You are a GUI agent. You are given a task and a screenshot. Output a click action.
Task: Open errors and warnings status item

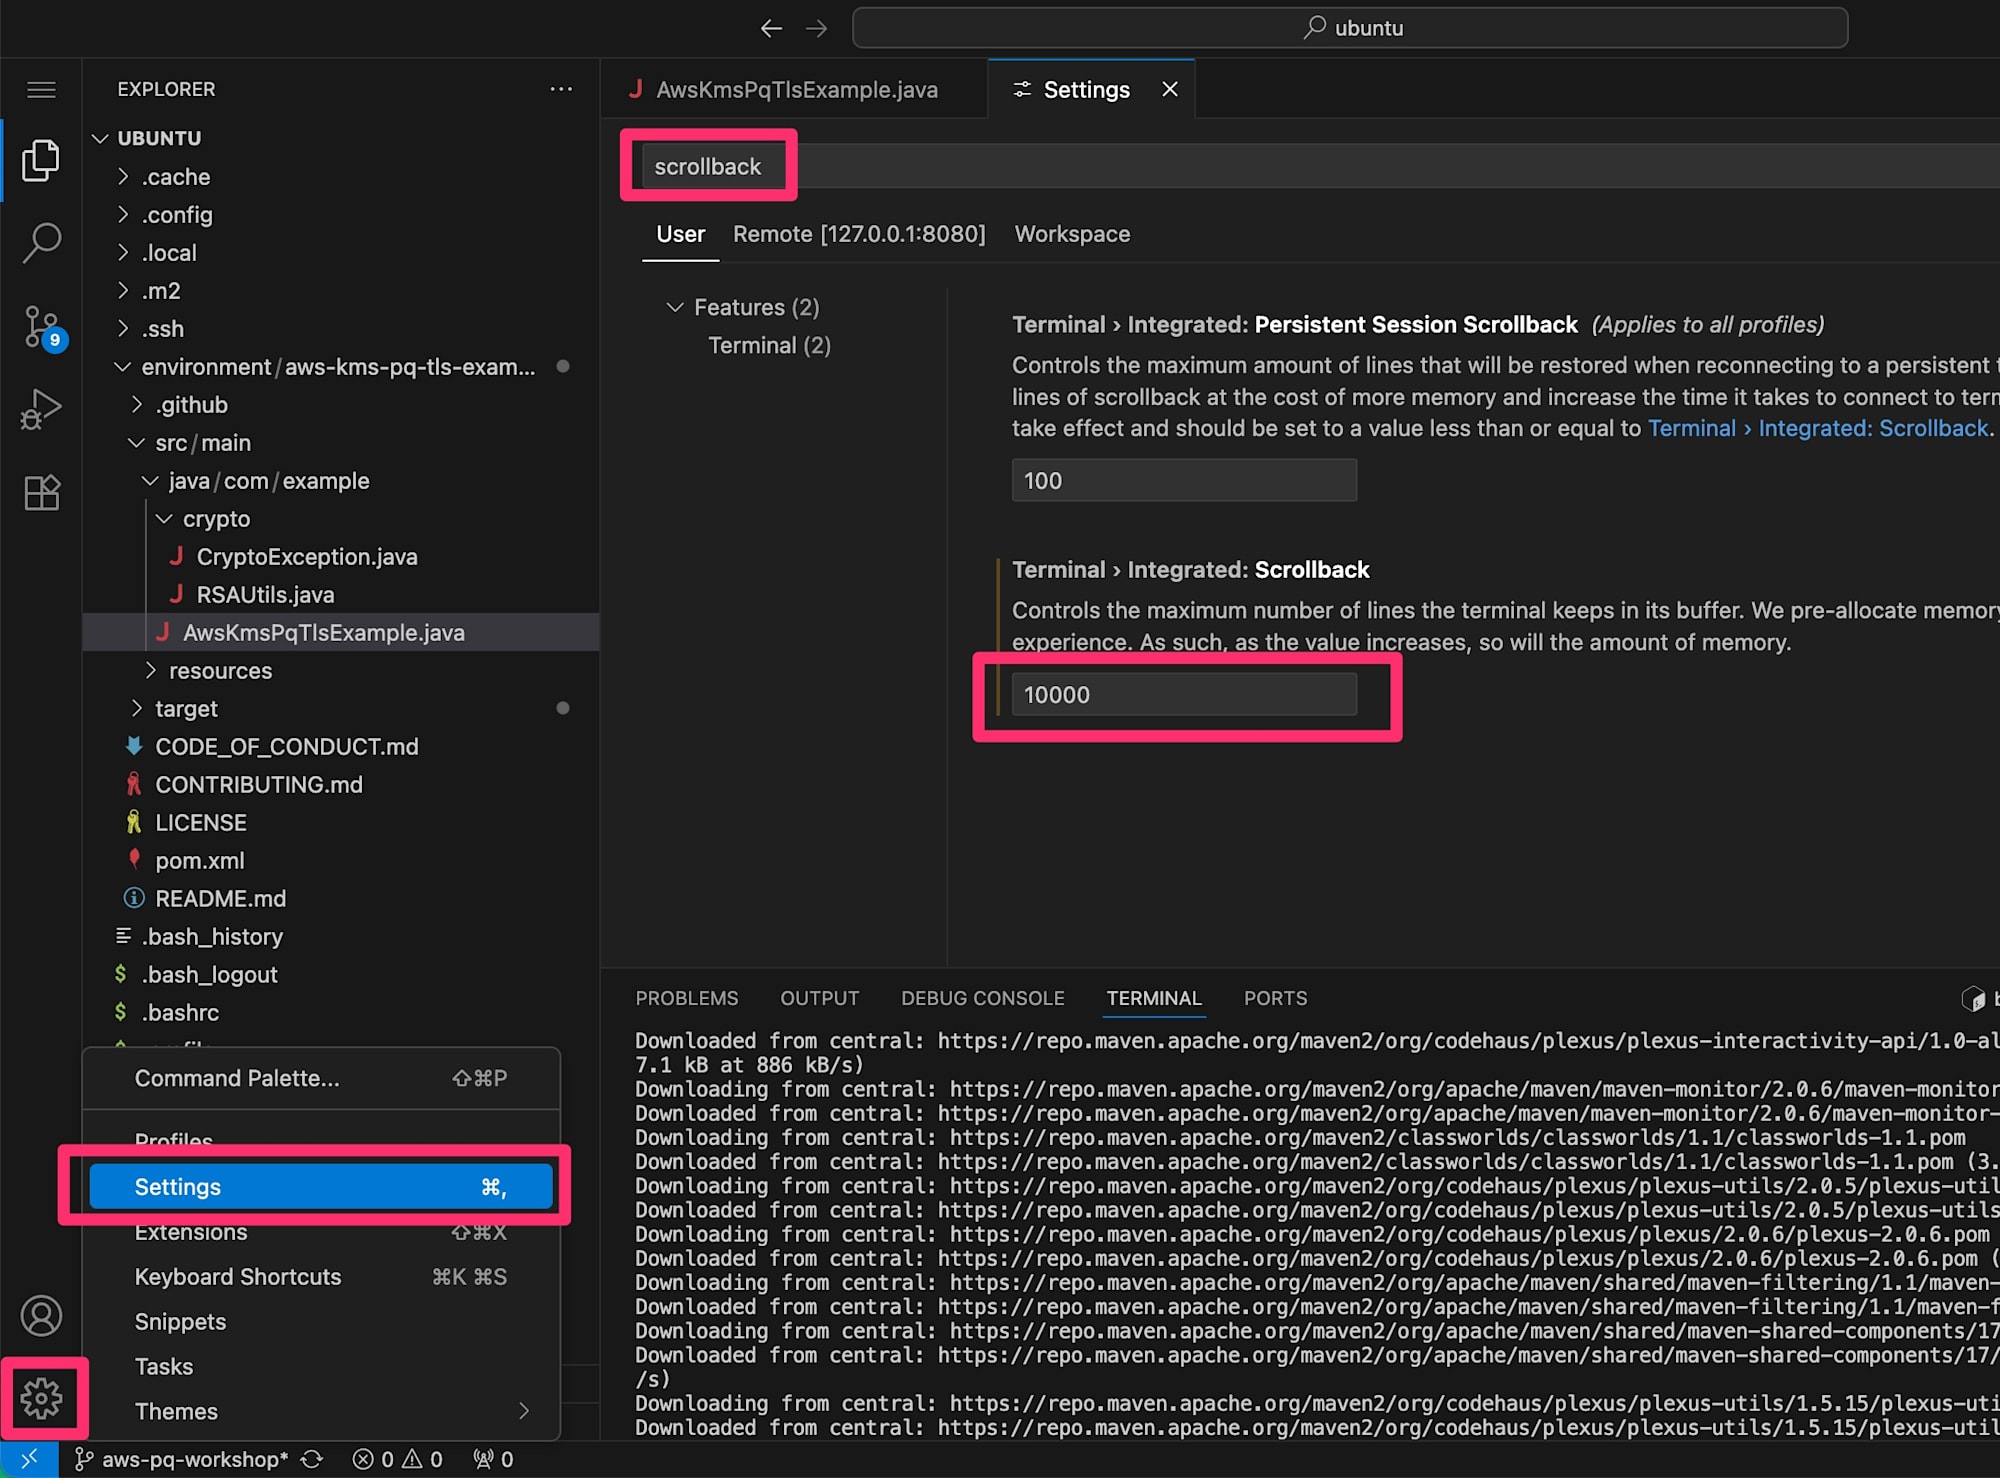[398, 1459]
